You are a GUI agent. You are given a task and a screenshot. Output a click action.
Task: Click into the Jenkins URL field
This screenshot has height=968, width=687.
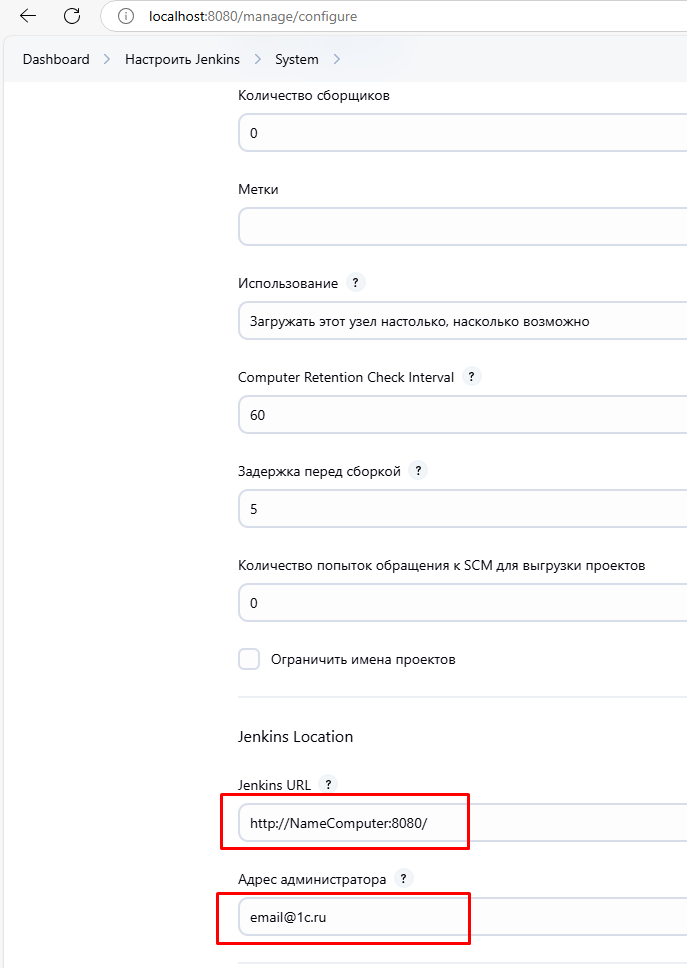pyautogui.click(x=460, y=823)
